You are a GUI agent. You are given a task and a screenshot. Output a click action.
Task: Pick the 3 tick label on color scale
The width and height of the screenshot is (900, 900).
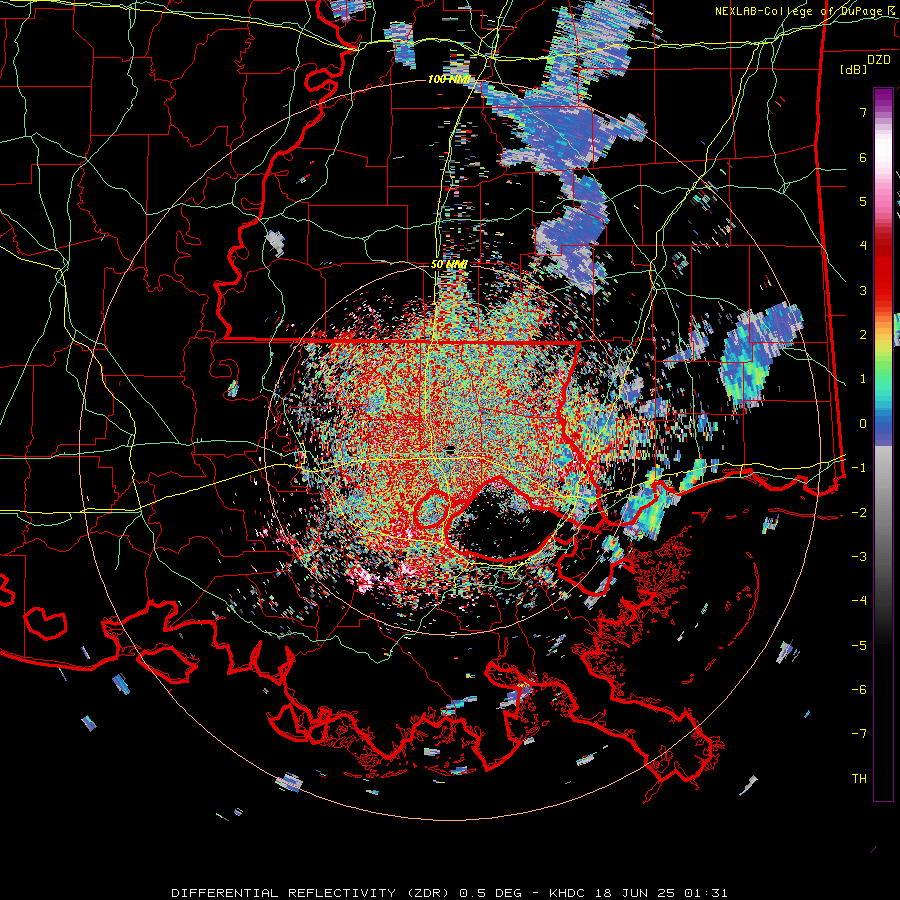pos(863,290)
